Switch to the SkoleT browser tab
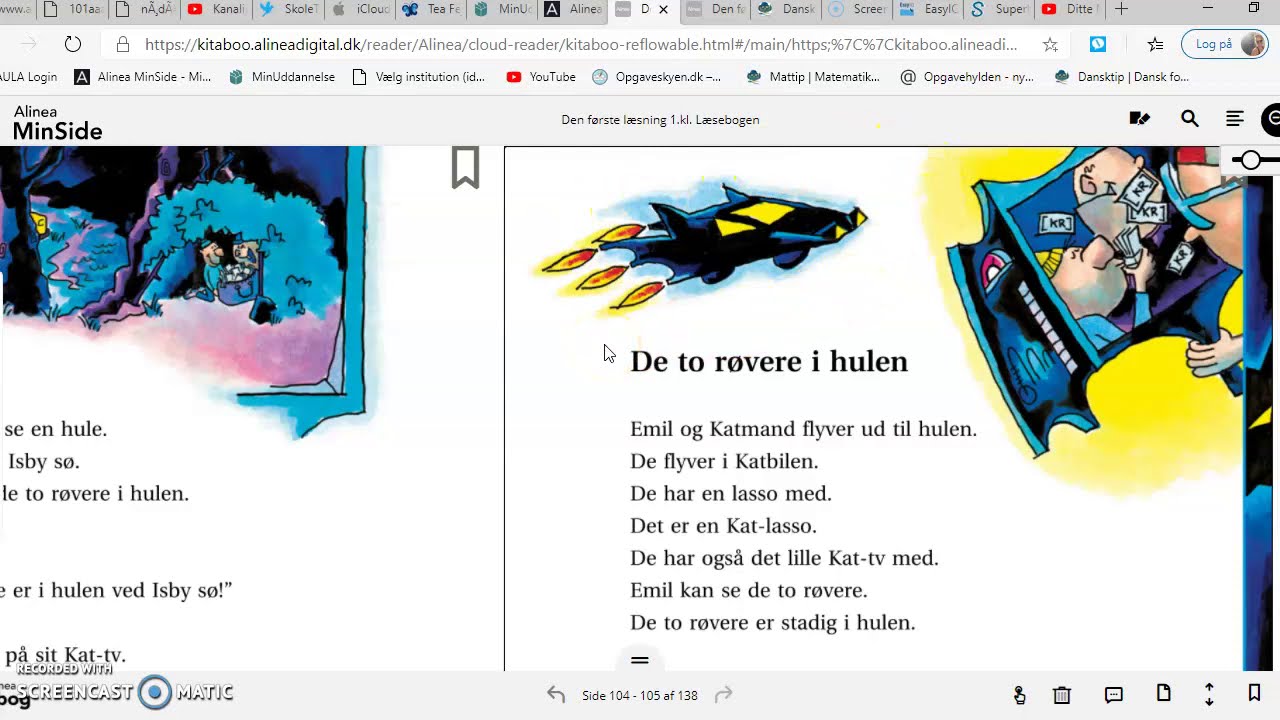The height and width of the screenshot is (720, 1280). (288, 10)
